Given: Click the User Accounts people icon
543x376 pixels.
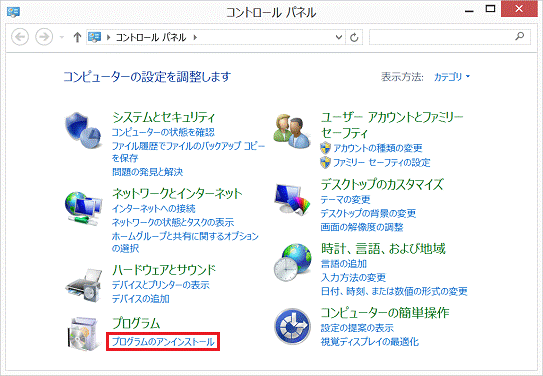Looking at the screenshot, I should click(x=292, y=131).
